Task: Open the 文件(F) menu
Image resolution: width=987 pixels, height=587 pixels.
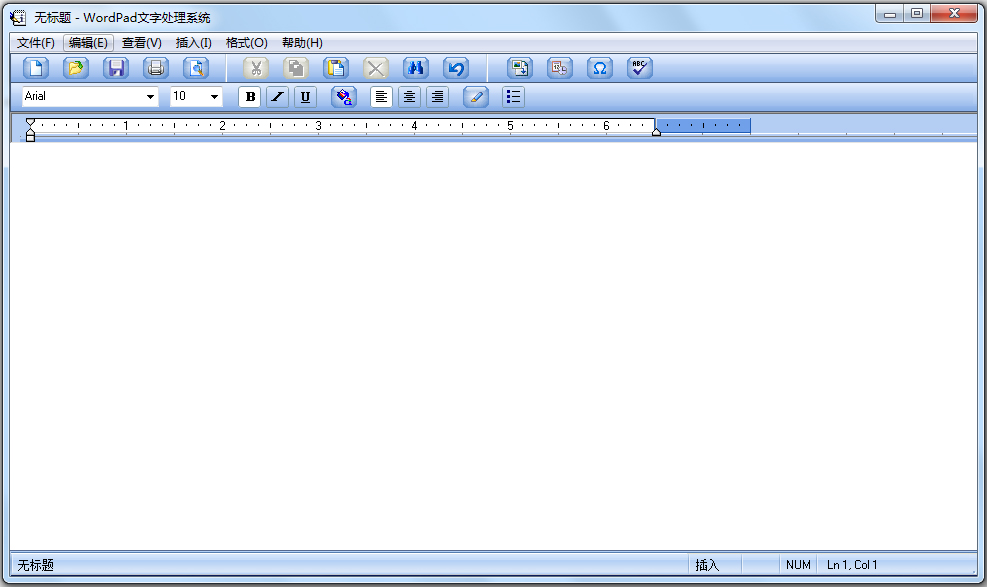Action: coord(36,43)
